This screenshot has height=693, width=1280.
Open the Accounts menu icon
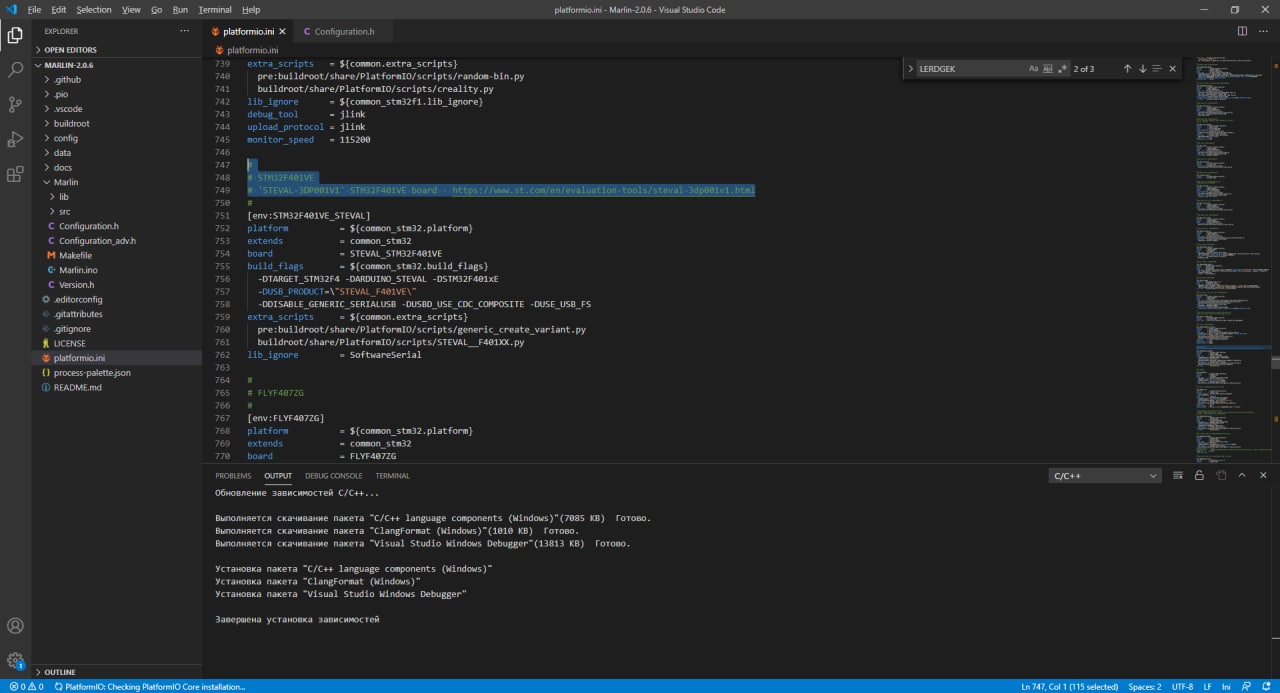[15, 626]
